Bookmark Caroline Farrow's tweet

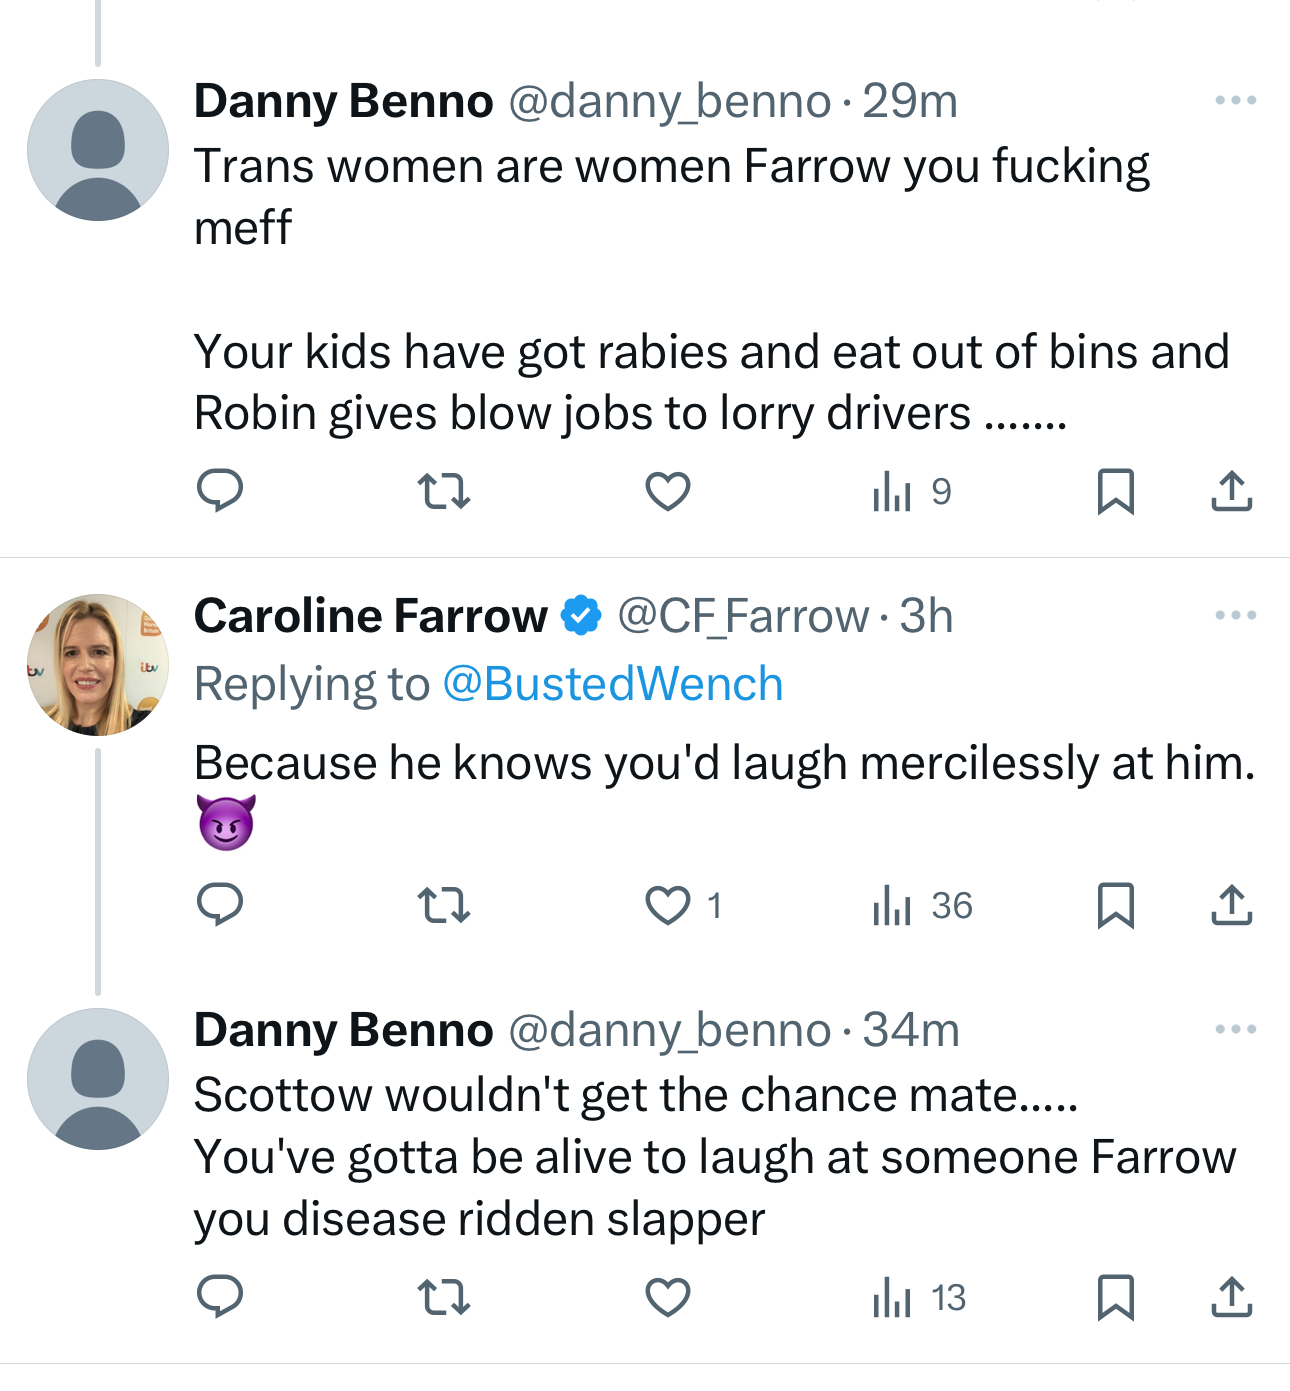click(1115, 905)
